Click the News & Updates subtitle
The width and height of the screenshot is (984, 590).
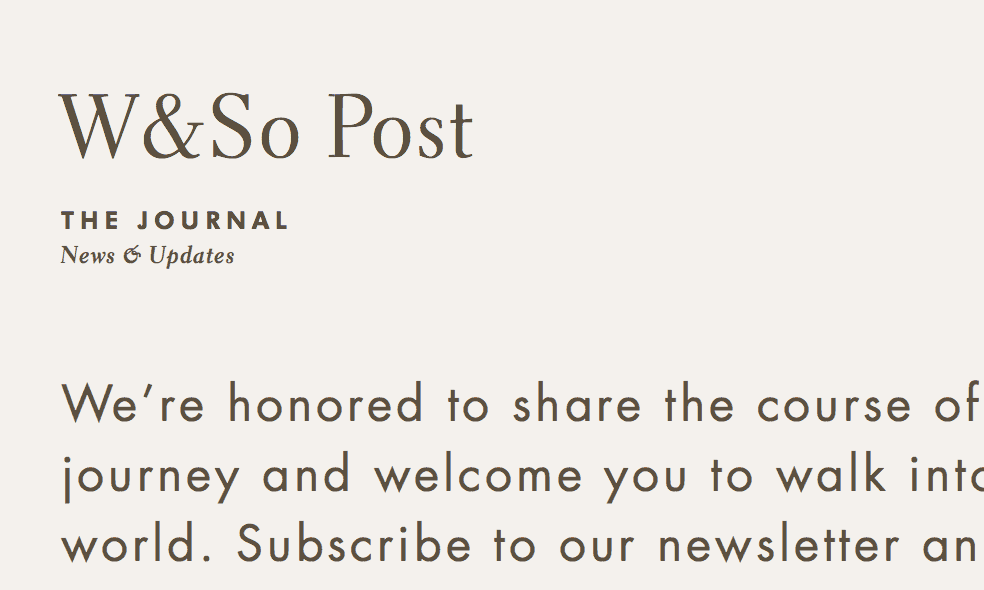coord(147,256)
